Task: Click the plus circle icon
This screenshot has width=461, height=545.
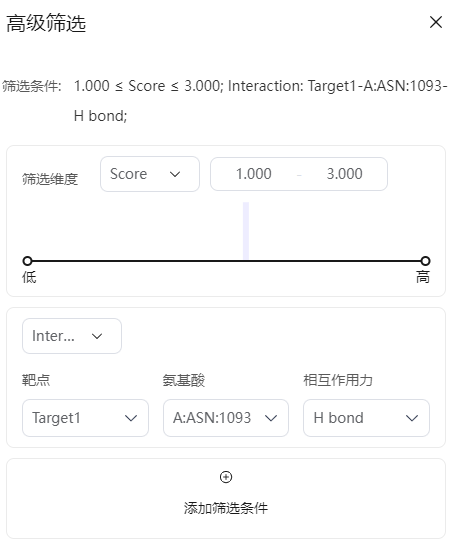Action: coord(226,477)
